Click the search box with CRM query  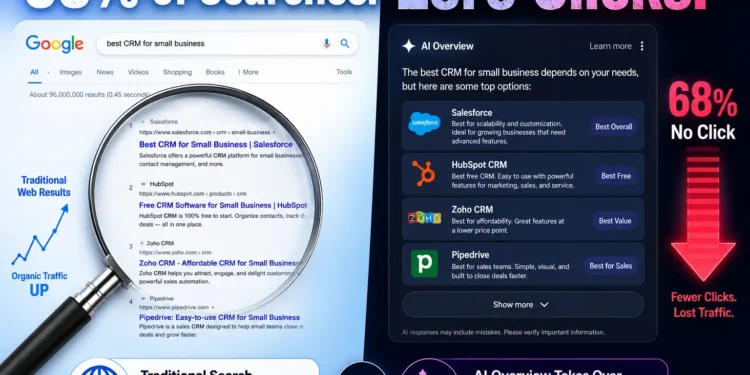click(228, 44)
